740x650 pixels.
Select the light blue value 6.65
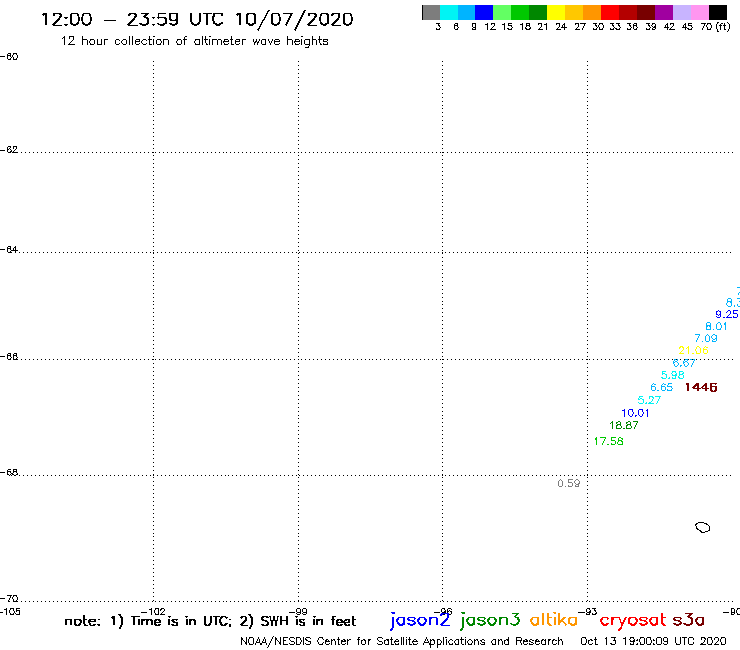click(x=662, y=388)
